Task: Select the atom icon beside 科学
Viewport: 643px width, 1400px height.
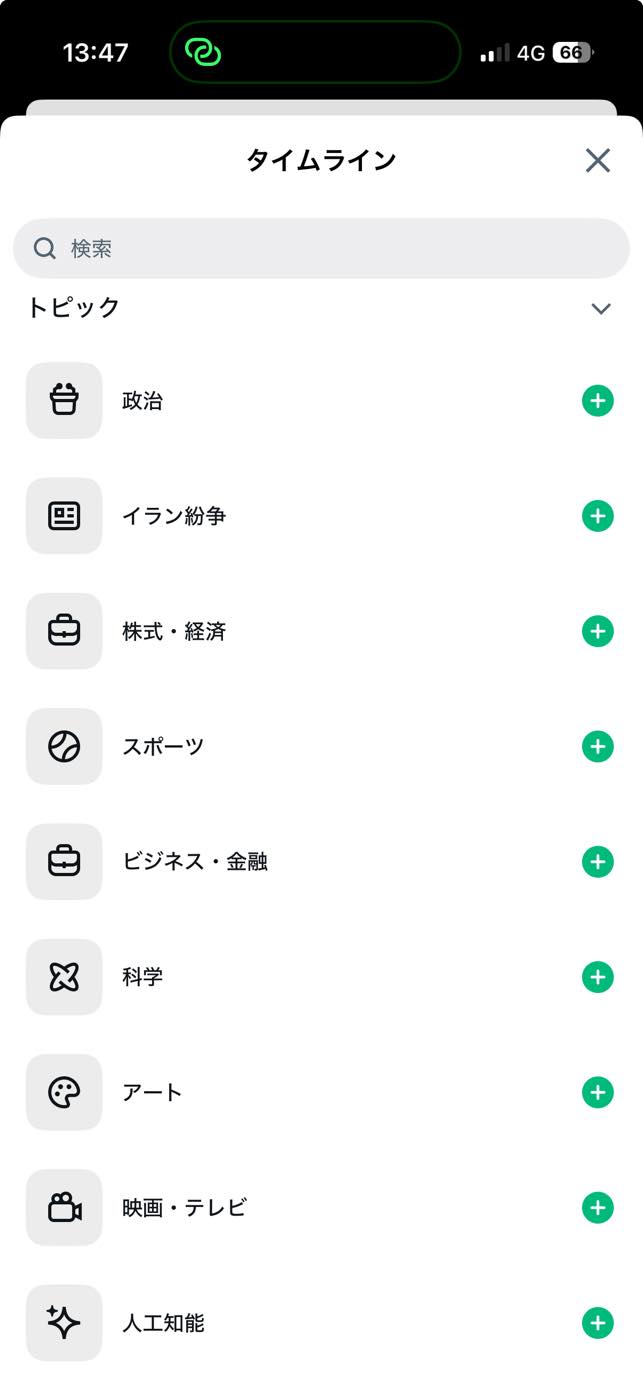Action: tap(63, 977)
